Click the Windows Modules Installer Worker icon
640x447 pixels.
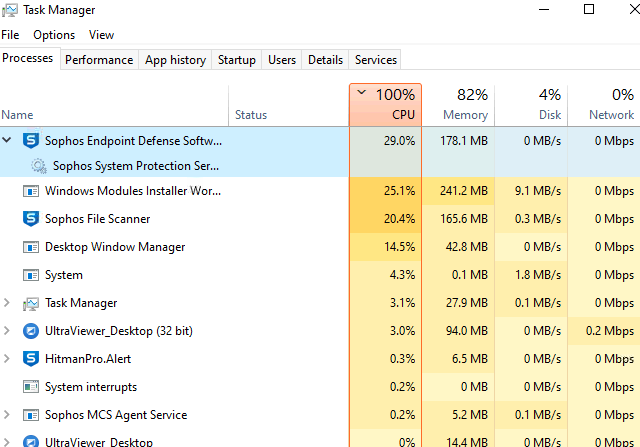[30, 191]
